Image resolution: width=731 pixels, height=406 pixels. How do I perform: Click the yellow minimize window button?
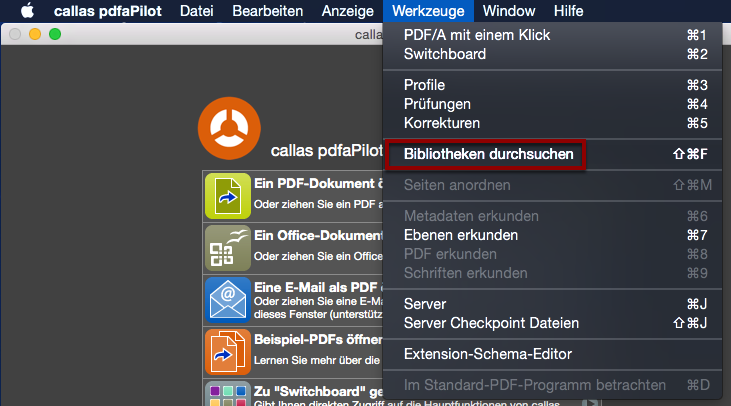(x=35, y=34)
